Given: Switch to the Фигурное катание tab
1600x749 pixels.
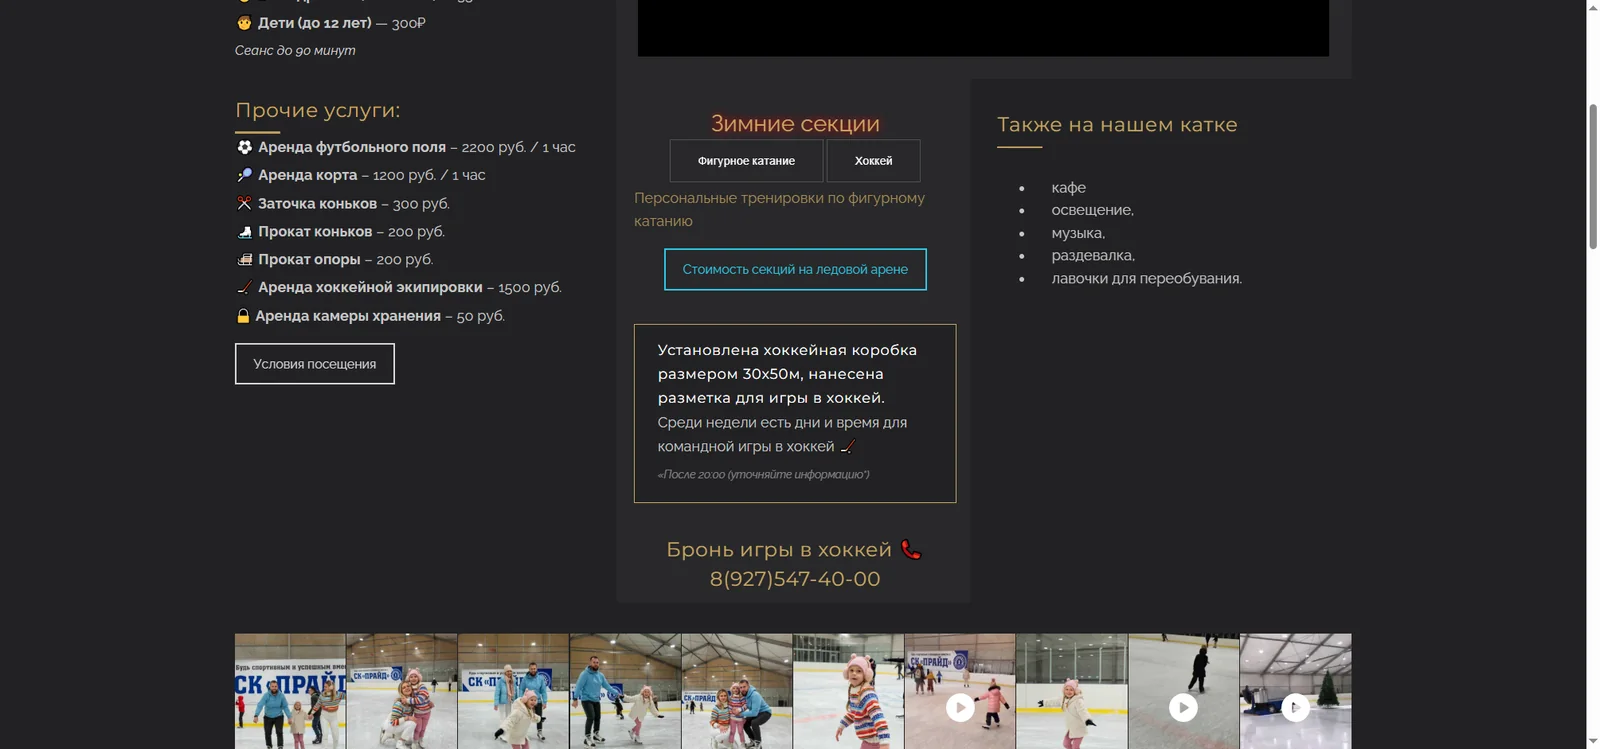Looking at the screenshot, I should [746, 161].
